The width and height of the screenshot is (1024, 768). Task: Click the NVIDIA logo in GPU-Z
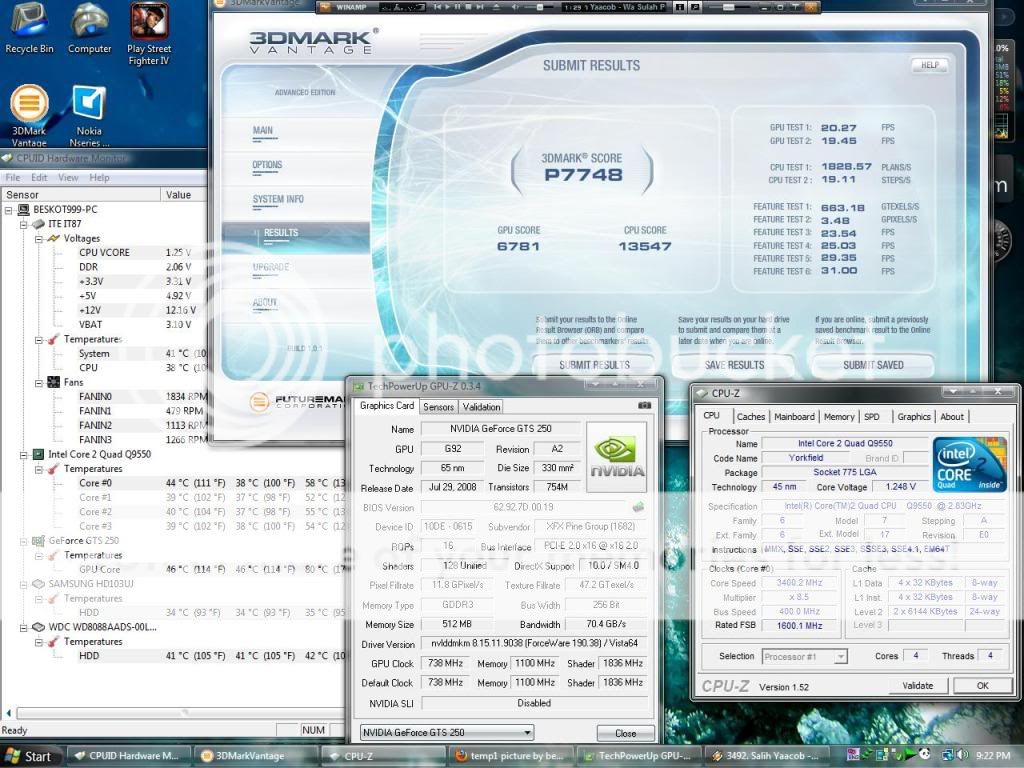pyautogui.click(x=616, y=457)
